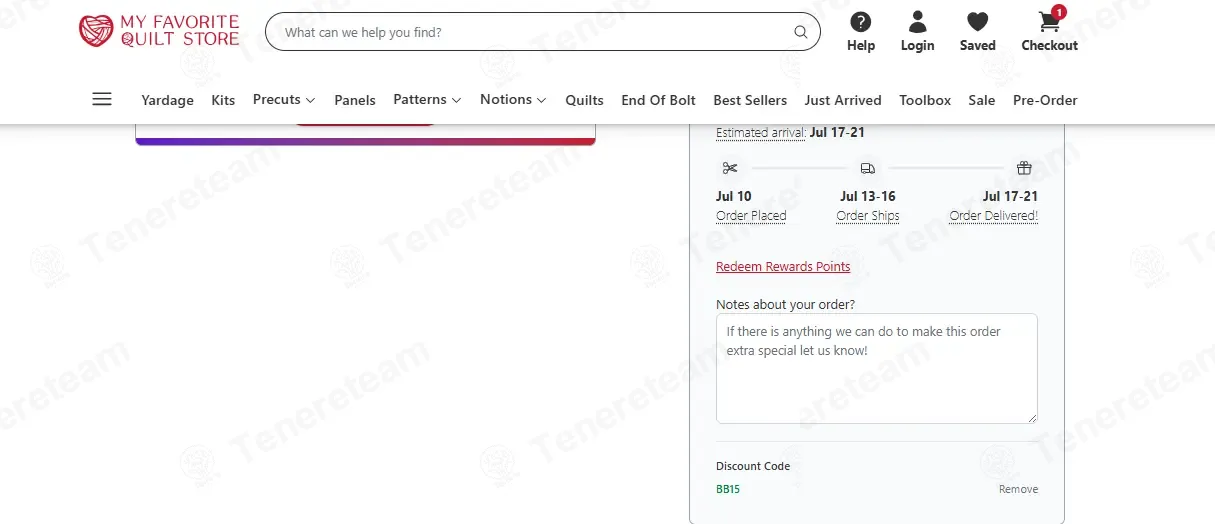Open the hamburger menu icon
This screenshot has height=524, width=1215.
[102, 99]
